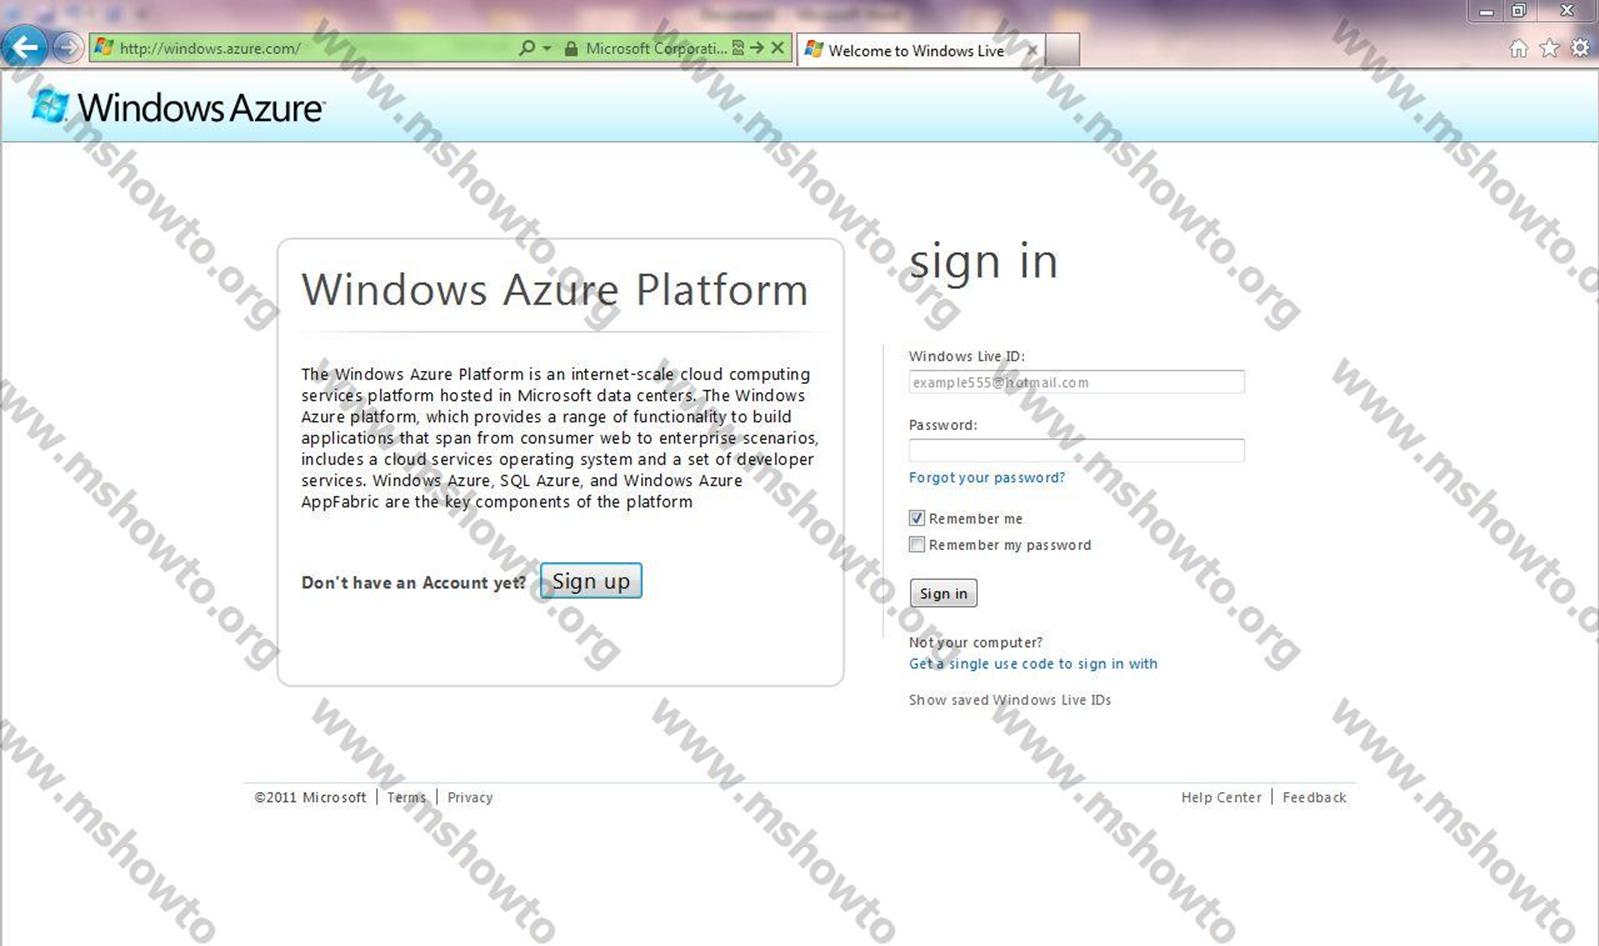Click Show saved Windows Live IDs
This screenshot has height=946, width=1599.
pos(1010,700)
